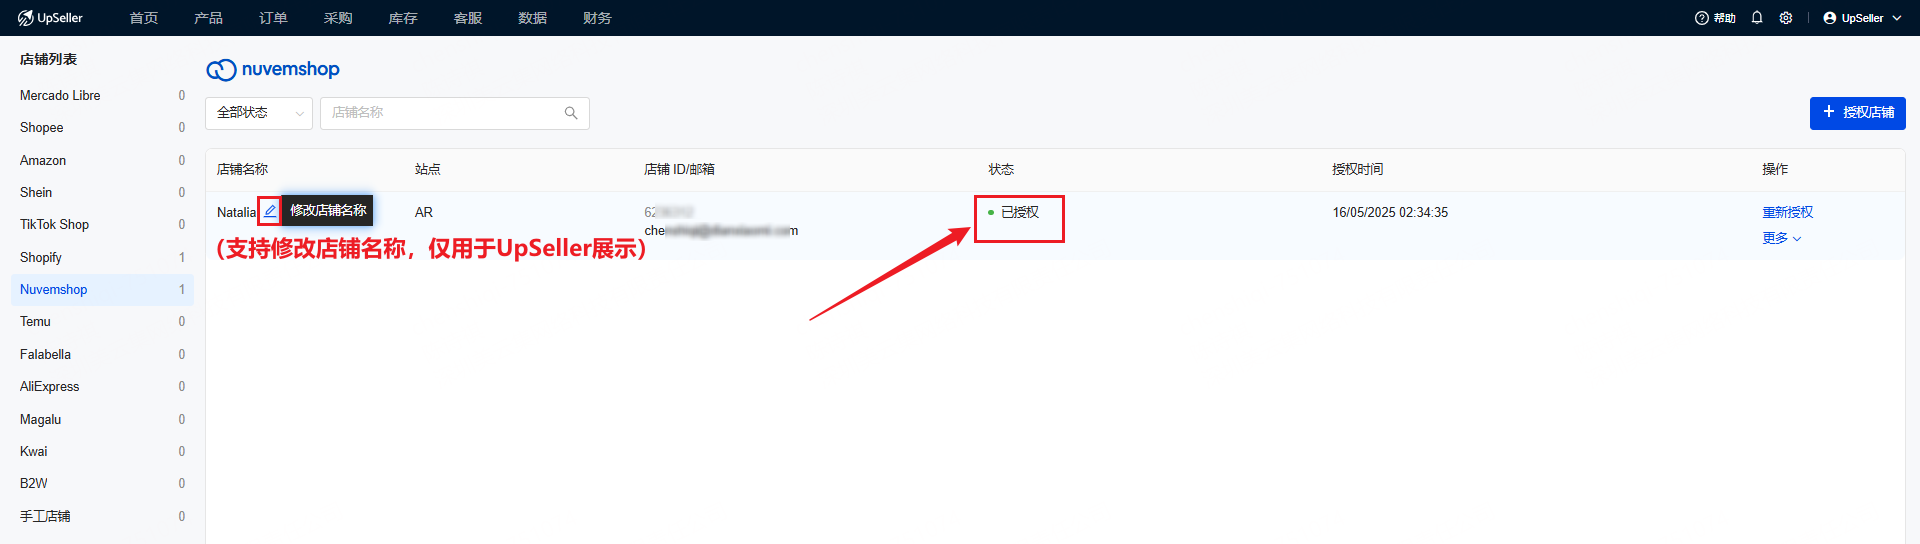Open the 财务 menu

pos(597,18)
